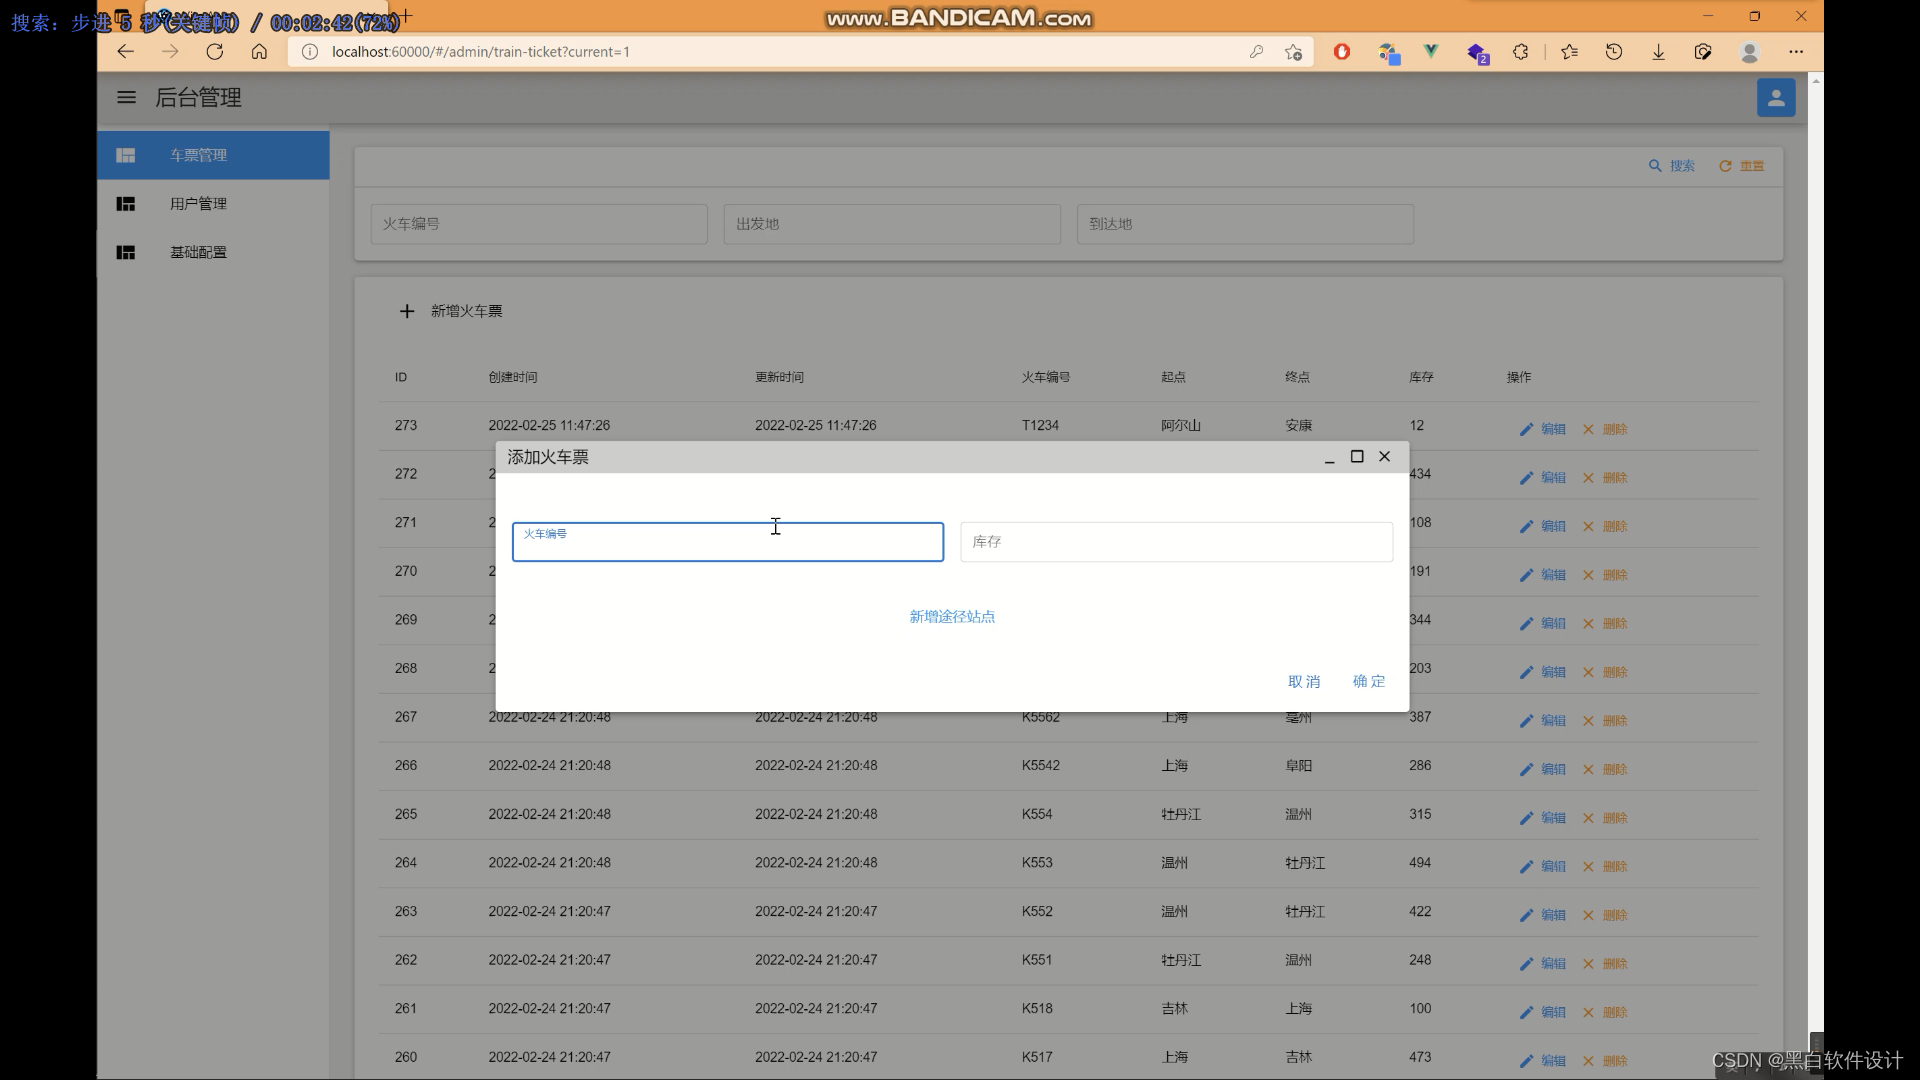Click the browser home icon
Viewport: 1920px width, 1080px height.
point(259,52)
